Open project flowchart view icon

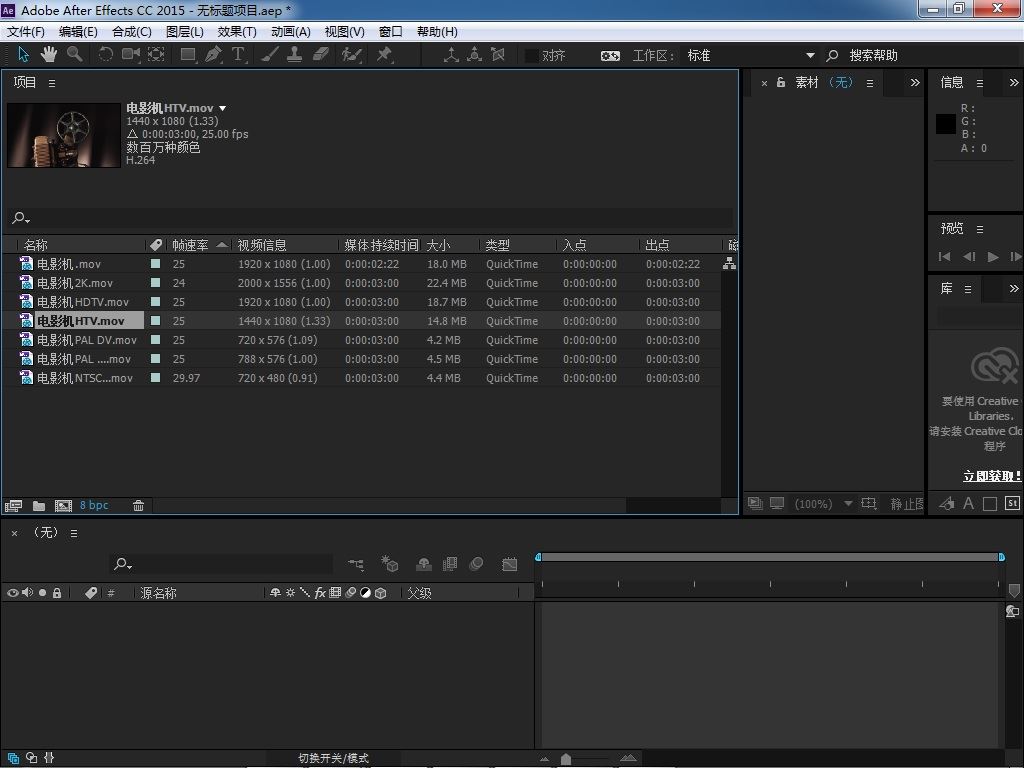click(729, 263)
